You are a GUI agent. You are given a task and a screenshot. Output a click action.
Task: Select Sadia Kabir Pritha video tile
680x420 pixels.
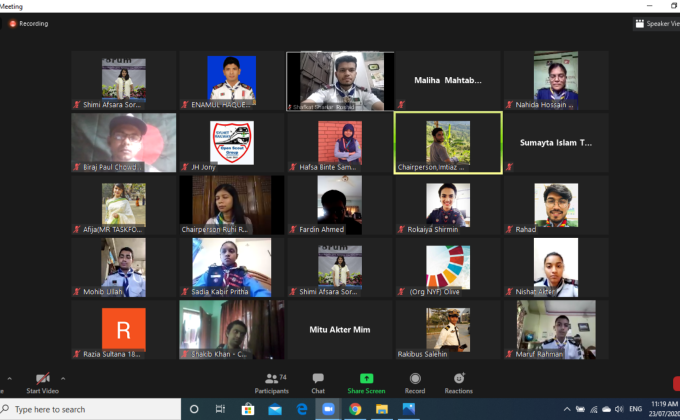[232, 268]
